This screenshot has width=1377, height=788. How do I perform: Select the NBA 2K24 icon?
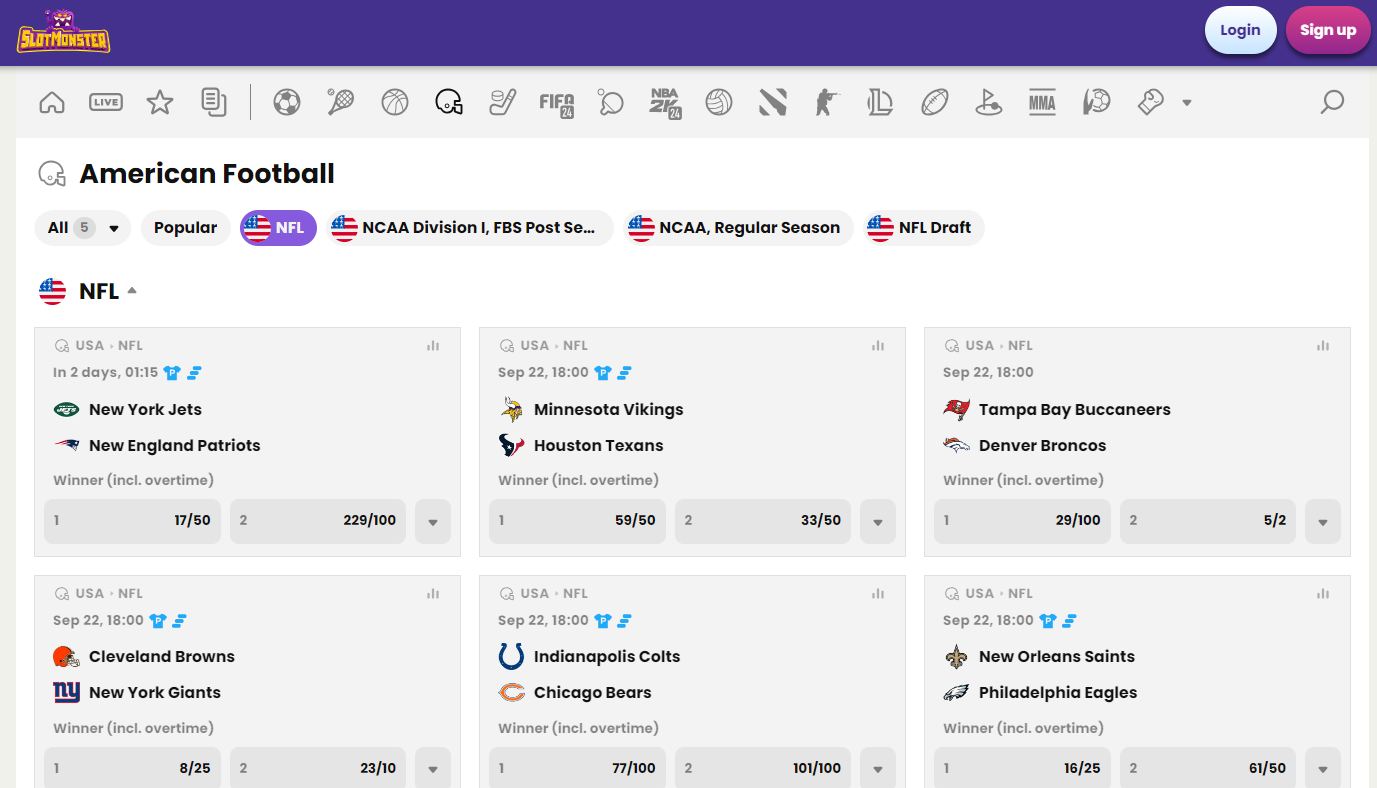tap(665, 103)
